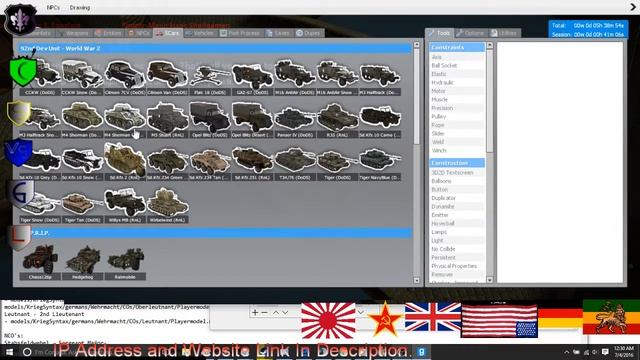Spawn the M16 Ambler (DoDS) halftrack

click(294, 78)
